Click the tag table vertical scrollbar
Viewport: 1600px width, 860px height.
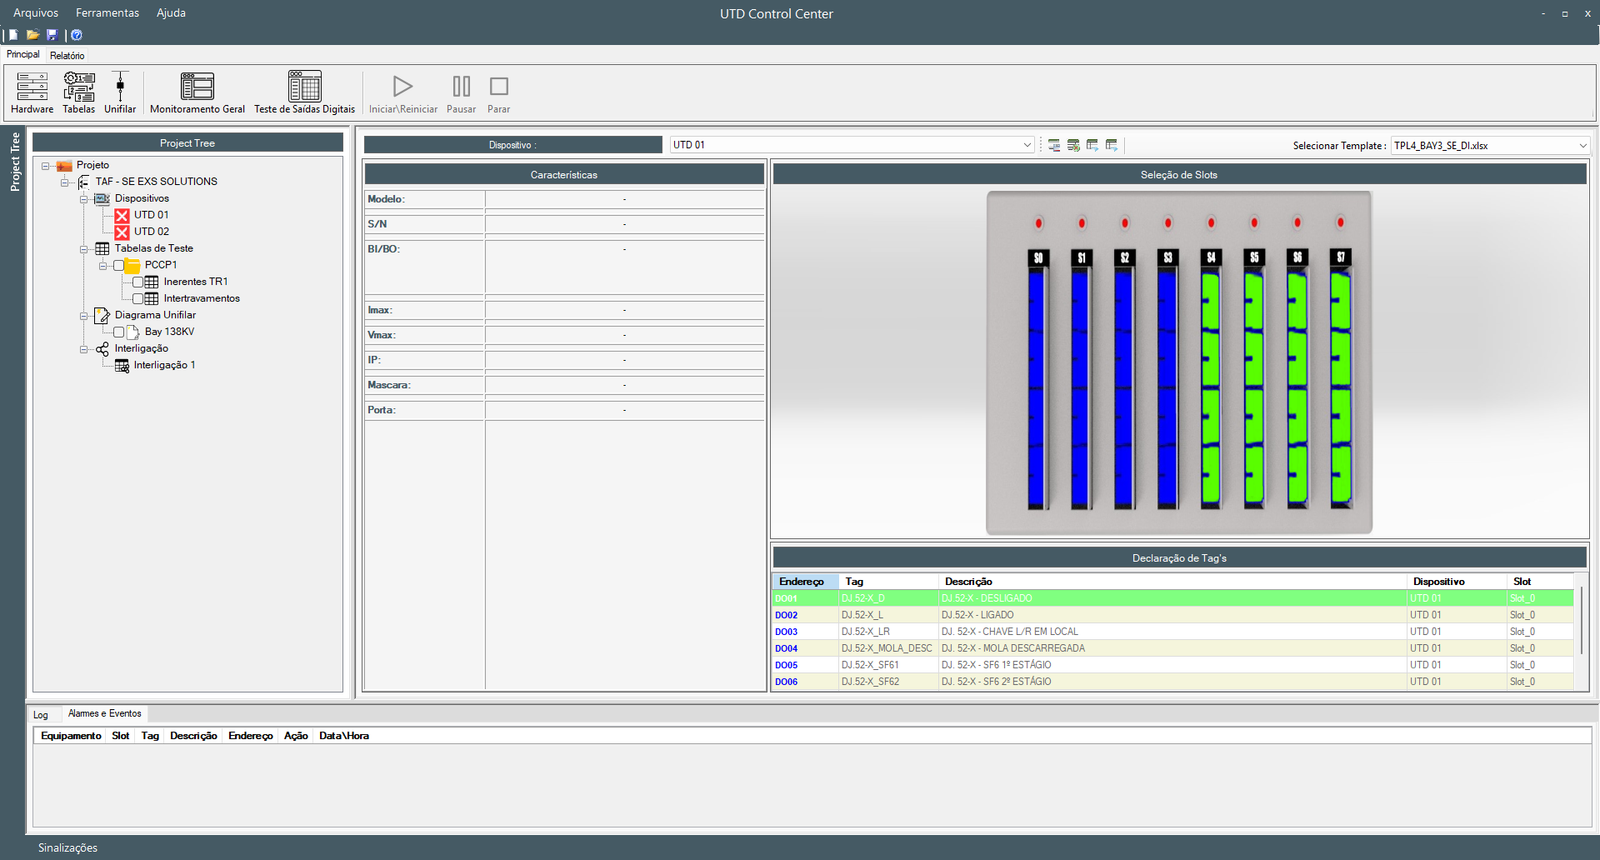[1581, 620]
